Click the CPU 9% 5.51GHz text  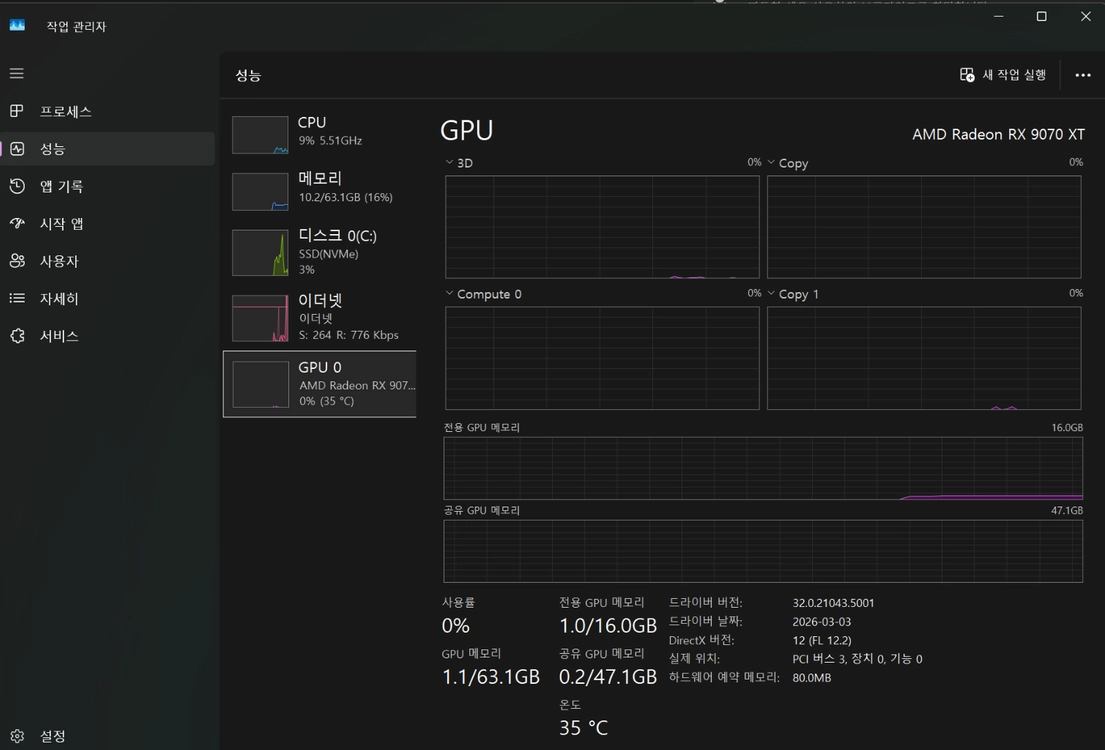[x=330, y=140]
